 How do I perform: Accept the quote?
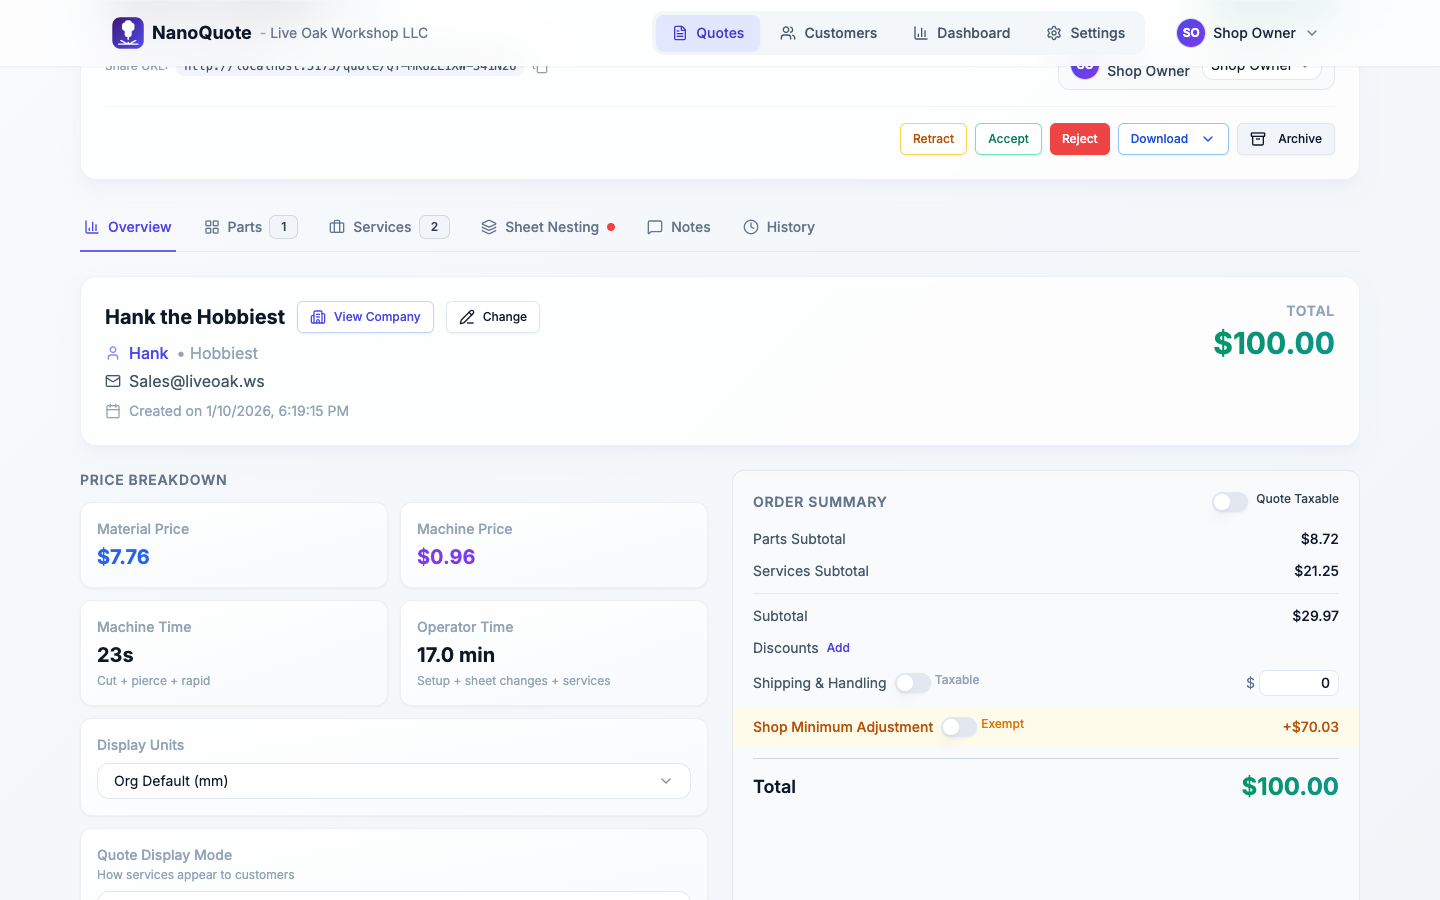(x=1007, y=139)
